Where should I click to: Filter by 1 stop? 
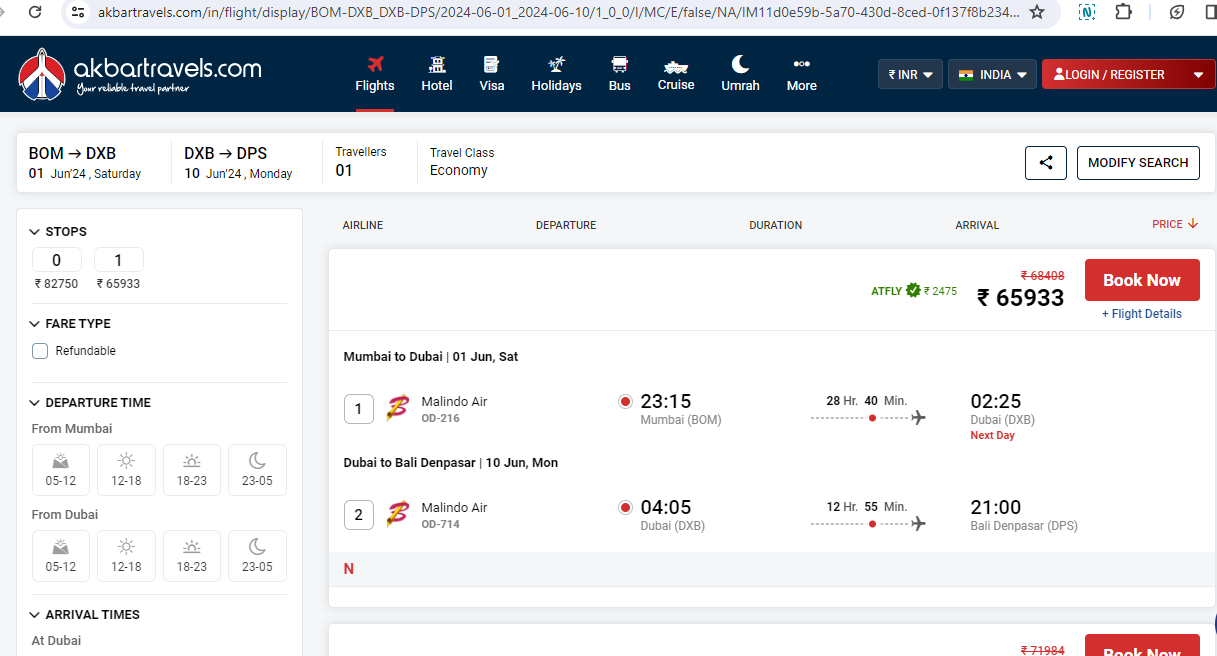coord(119,260)
